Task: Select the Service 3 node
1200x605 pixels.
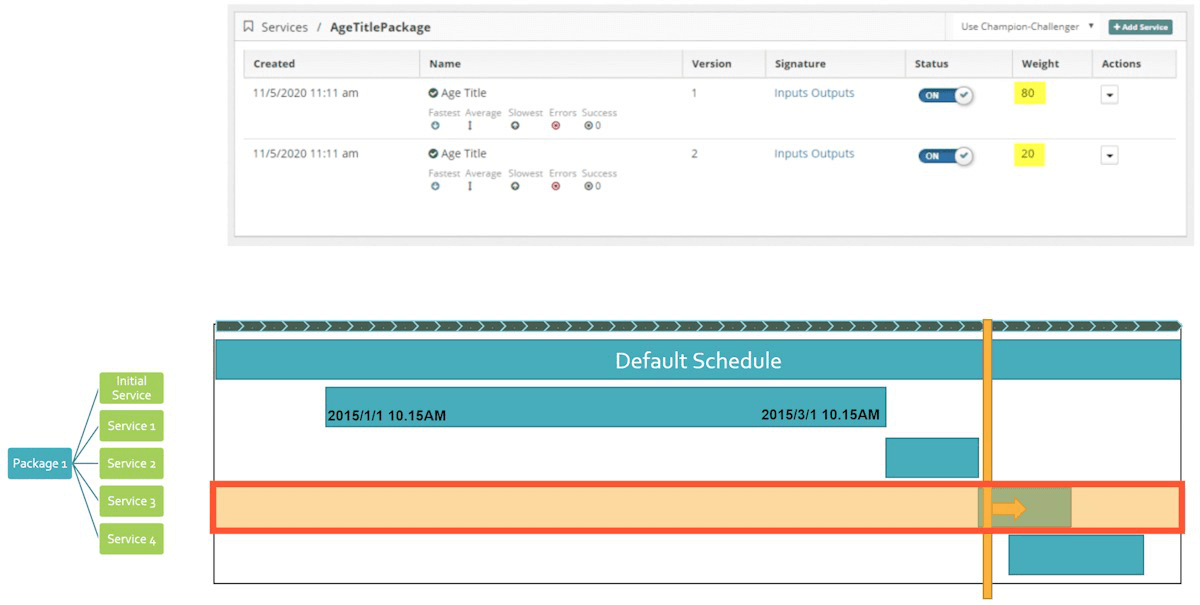Action: click(131, 501)
